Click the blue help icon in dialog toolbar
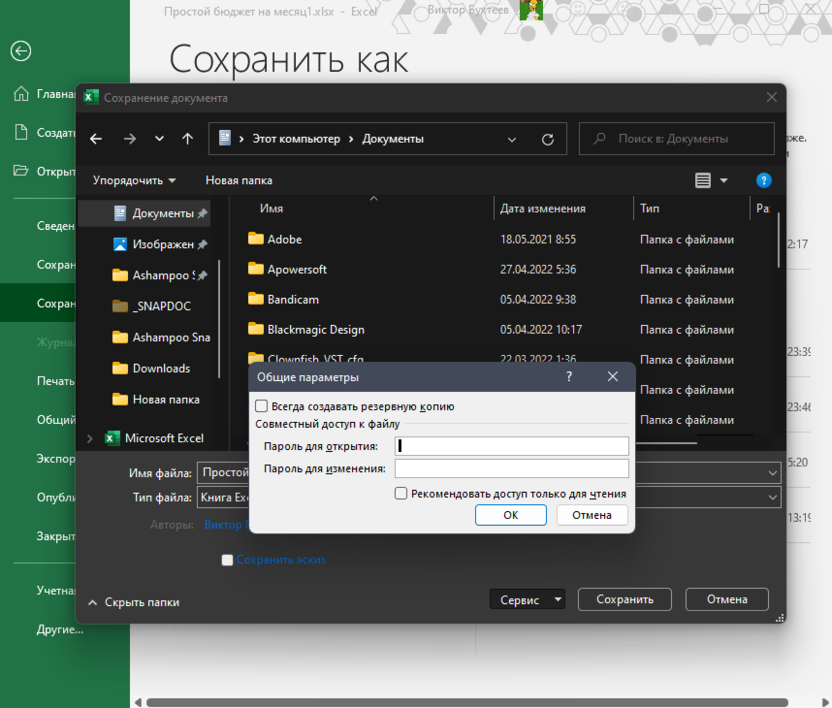832x708 pixels. tap(764, 181)
